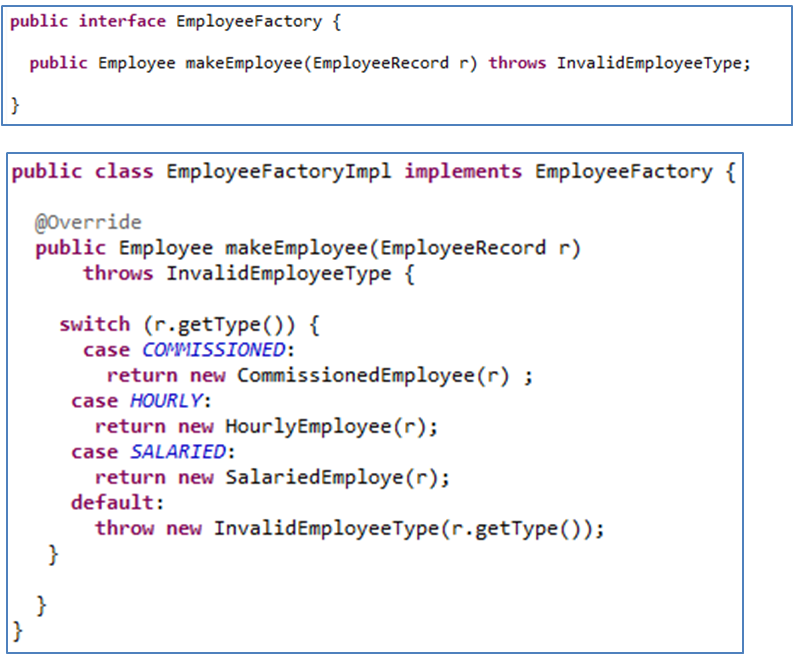Viewport: 794px width, 658px height.
Task: Click the class keyword in the lower snippet
Action: pyautogui.click(x=124, y=172)
